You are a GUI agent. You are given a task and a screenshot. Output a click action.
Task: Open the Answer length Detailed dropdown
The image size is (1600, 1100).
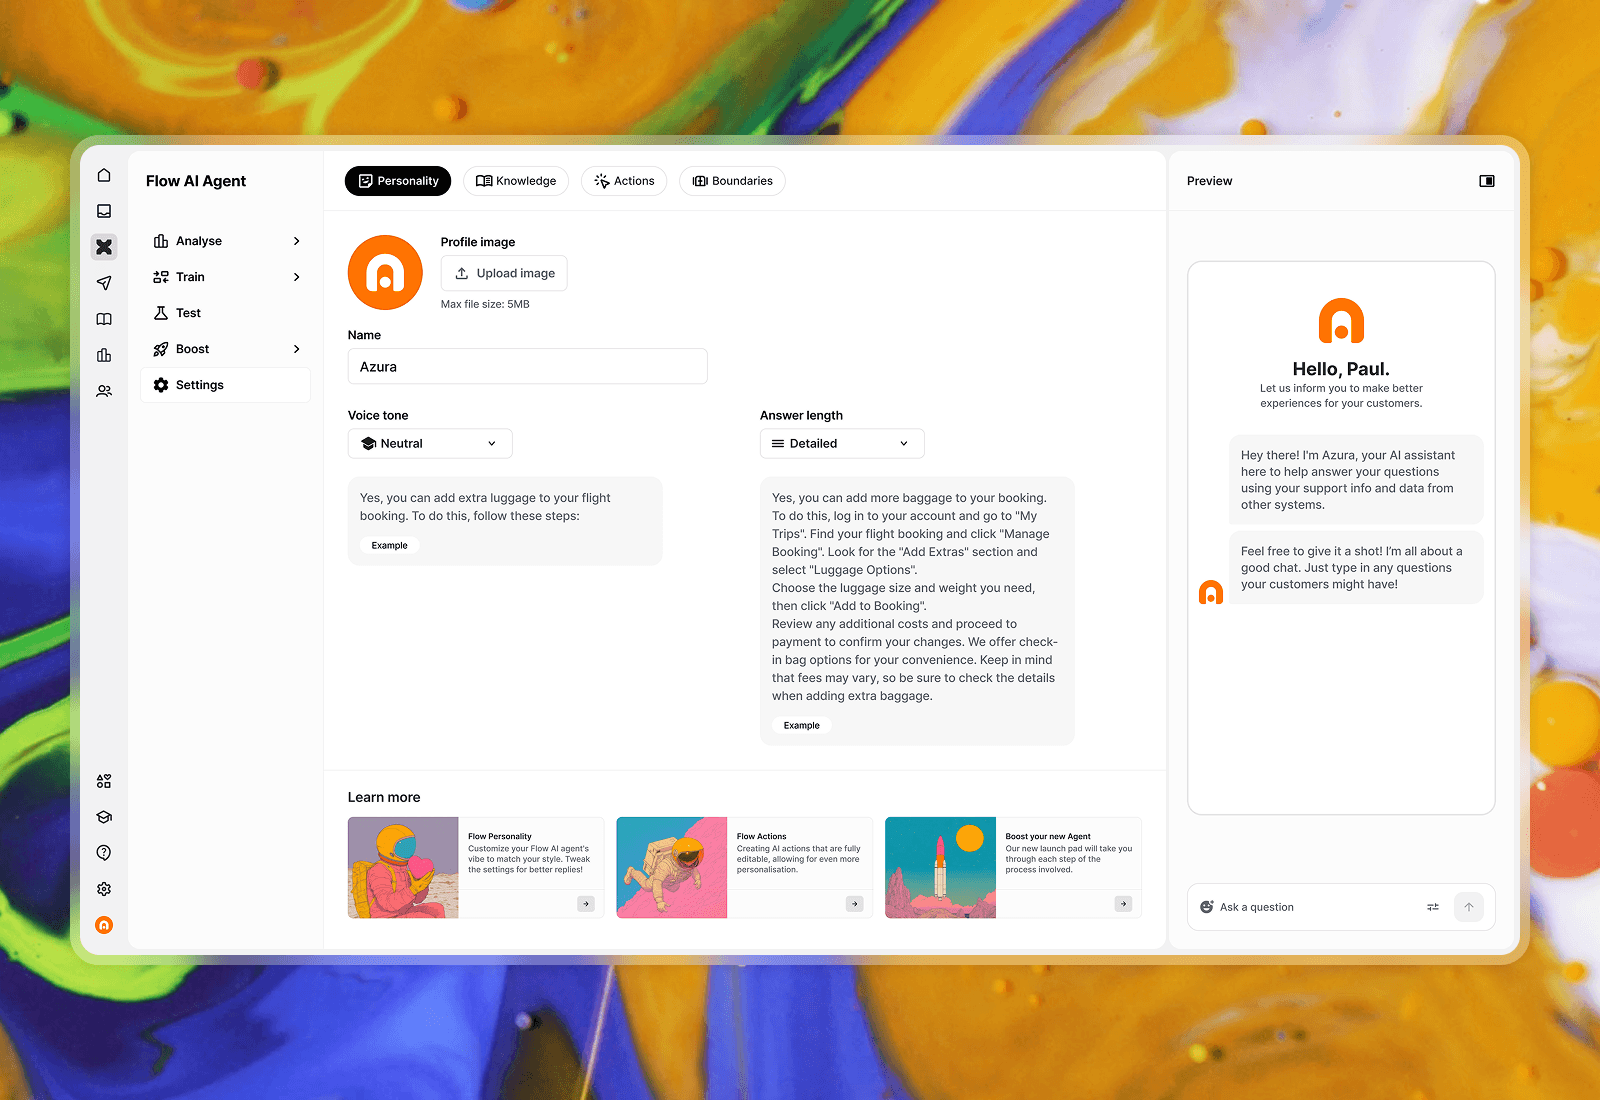coord(842,444)
